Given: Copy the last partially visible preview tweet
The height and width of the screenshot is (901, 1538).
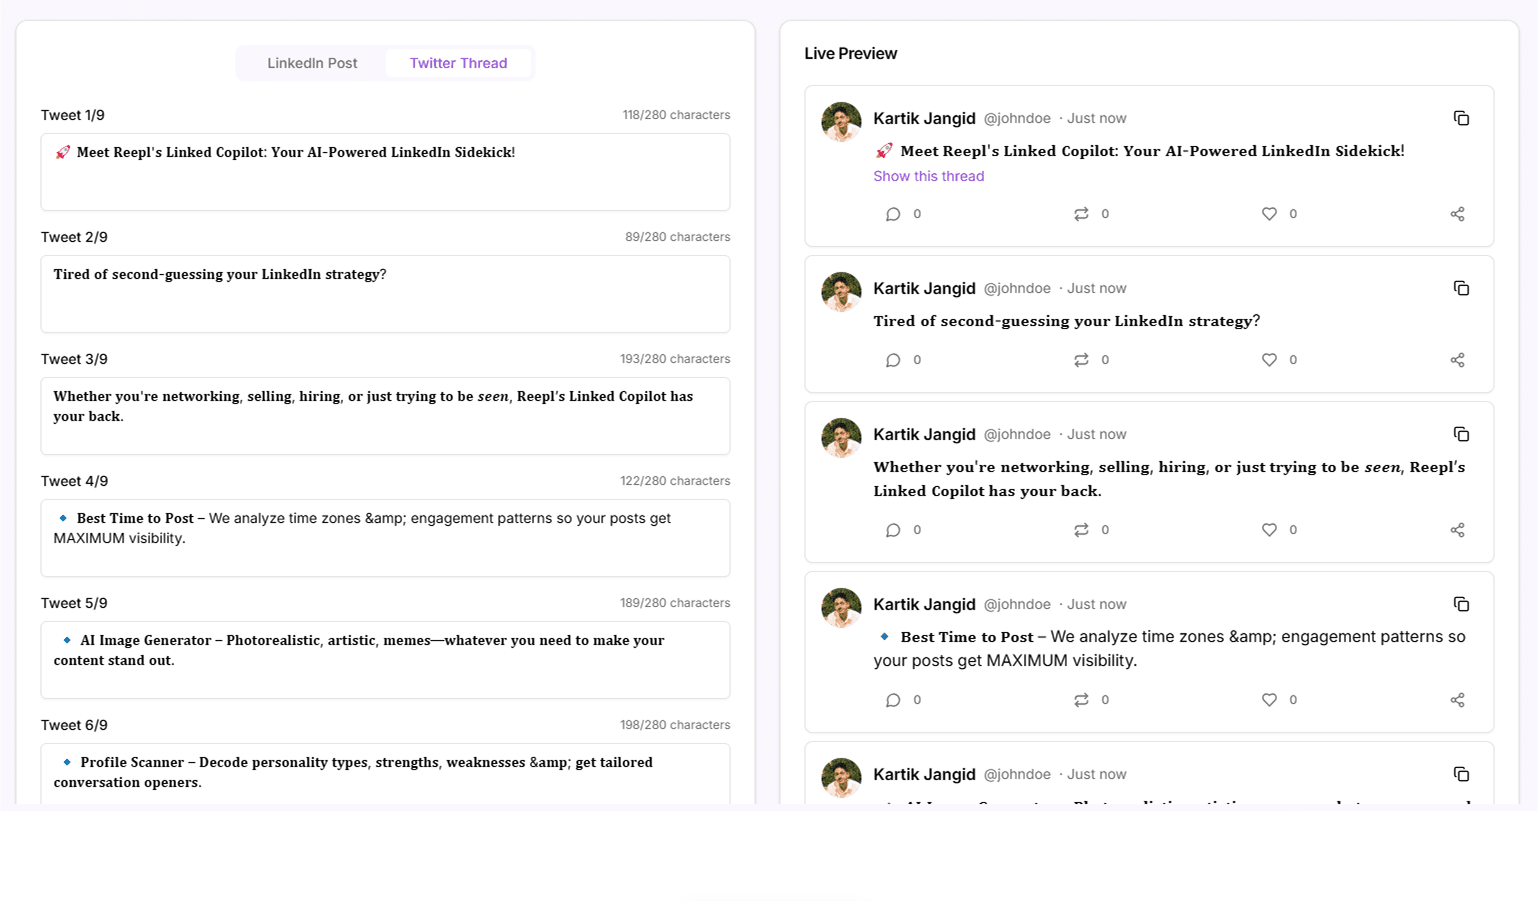Looking at the screenshot, I should 1461,774.
